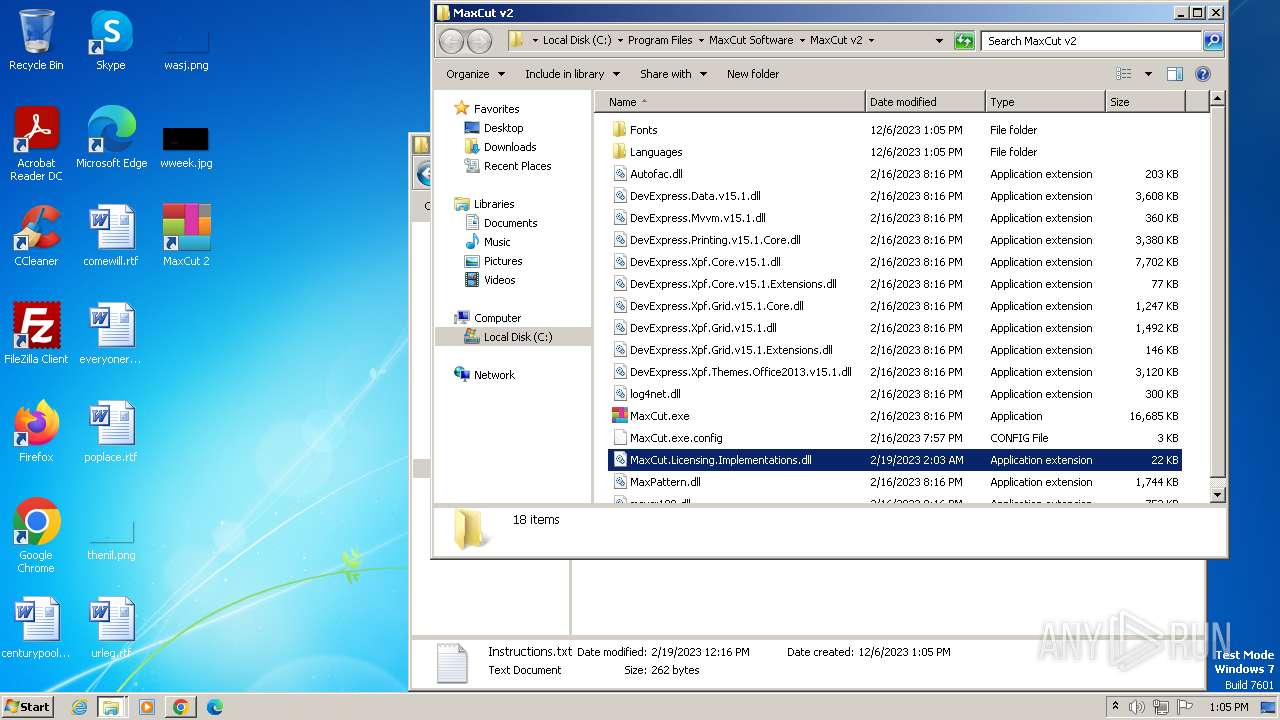This screenshot has height=720, width=1280.
Task: Open view options dropdown arrow
Action: (x=1148, y=74)
